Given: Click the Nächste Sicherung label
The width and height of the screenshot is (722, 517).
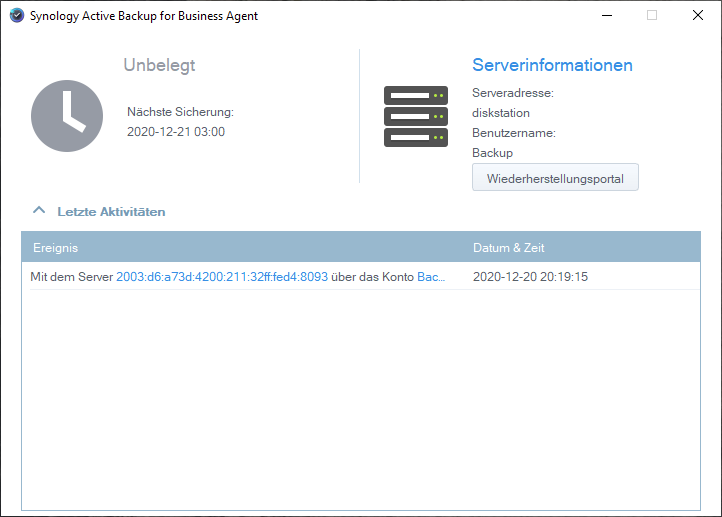Looking at the screenshot, I should (x=180, y=112).
